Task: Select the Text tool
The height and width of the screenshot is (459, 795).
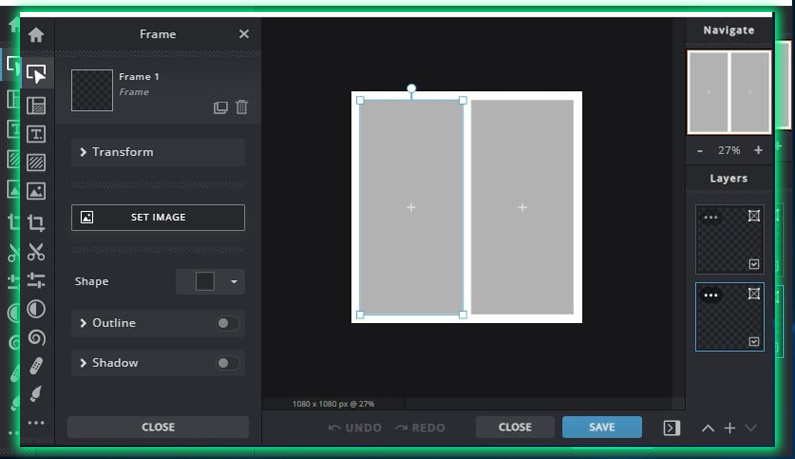Action: point(36,134)
